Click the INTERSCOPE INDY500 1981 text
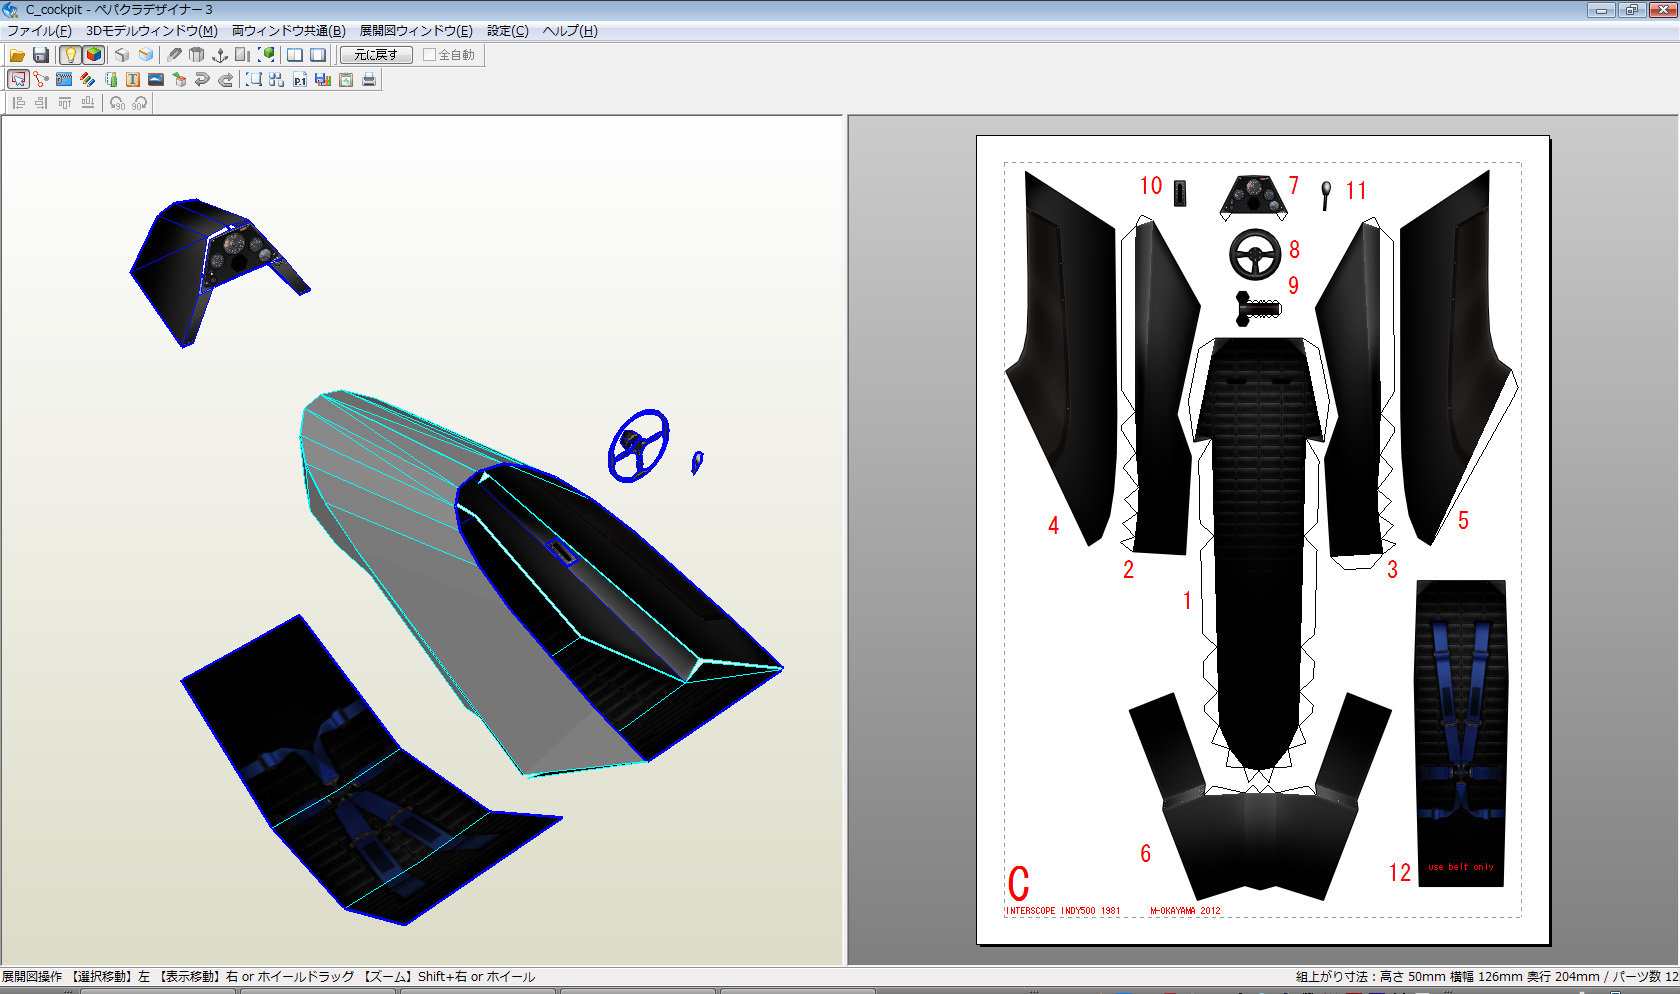Image resolution: width=1680 pixels, height=994 pixels. point(1063,911)
